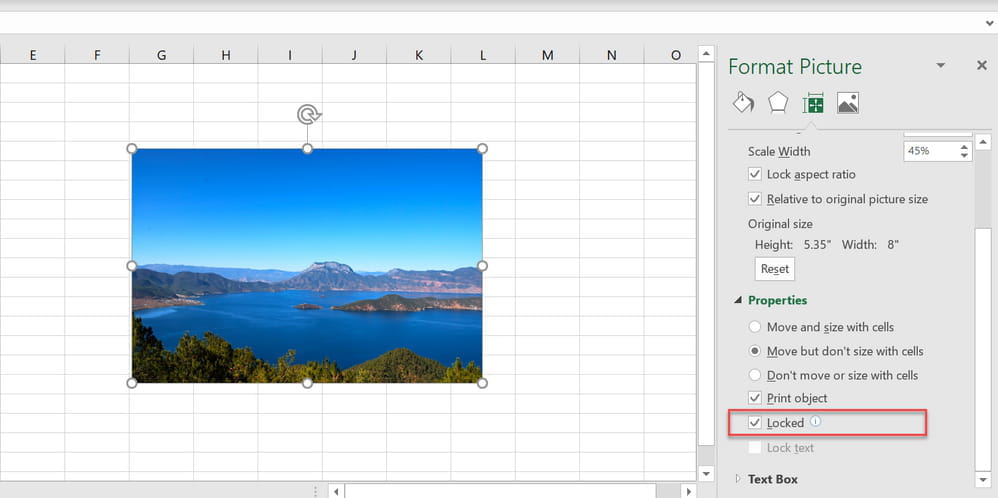Increase Scale Width with spinner up arrow

pyautogui.click(x=964, y=147)
